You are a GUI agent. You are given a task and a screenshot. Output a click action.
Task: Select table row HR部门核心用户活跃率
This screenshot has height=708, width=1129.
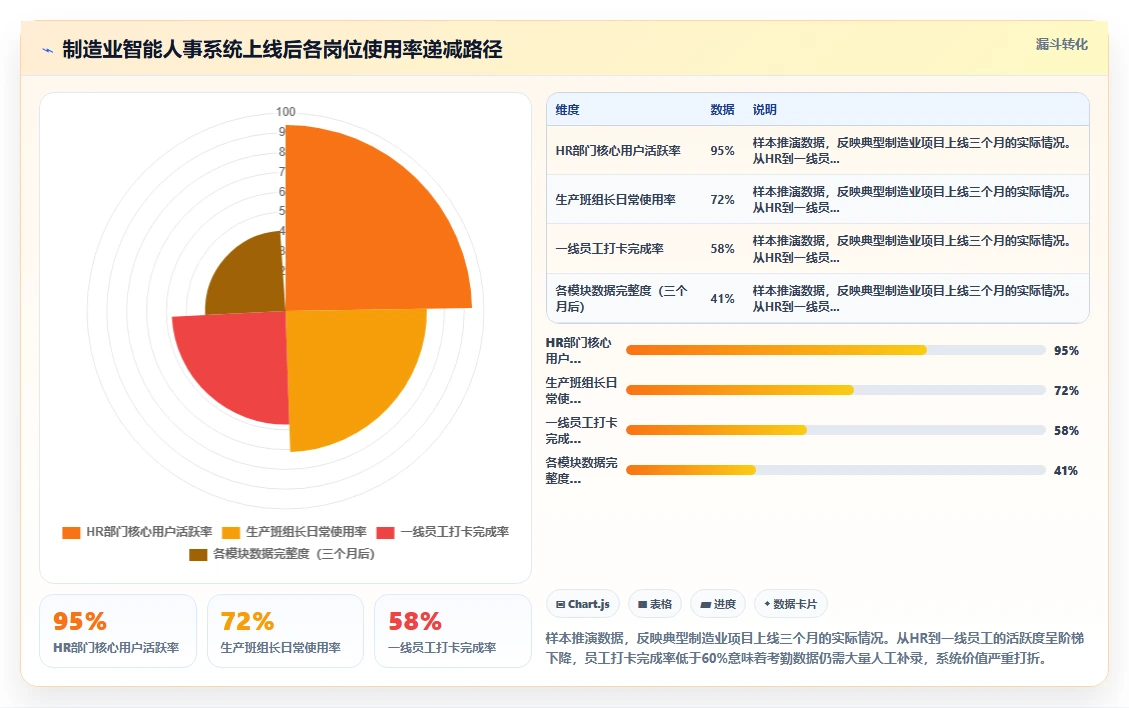(x=817, y=151)
